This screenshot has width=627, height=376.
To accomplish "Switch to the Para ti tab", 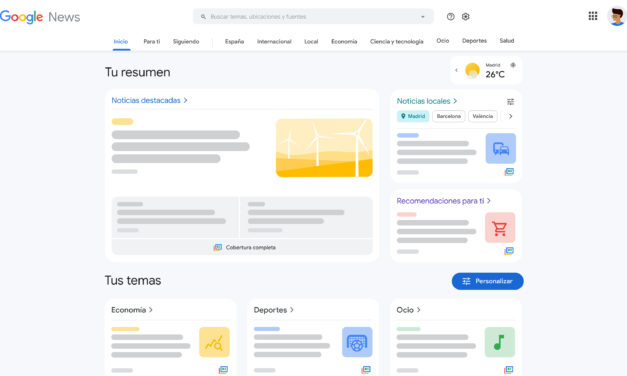I will [152, 42].
